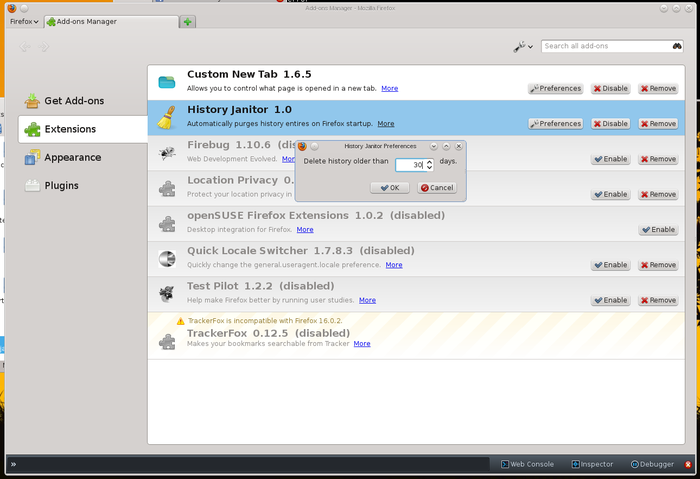Click the days number input in dialog
700x479 pixels.
click(410, 165)
